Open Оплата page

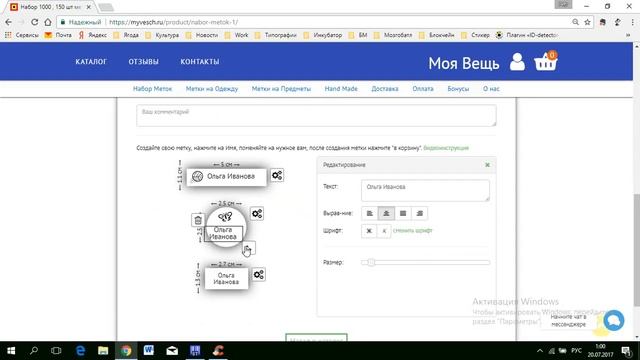pyautogui.click(x=423, y=89)
